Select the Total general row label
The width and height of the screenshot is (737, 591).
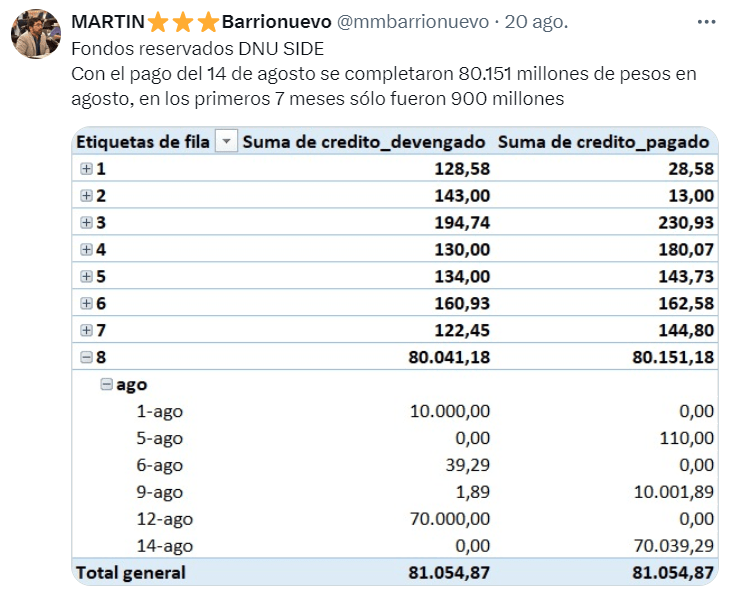(x=131, y=573)
